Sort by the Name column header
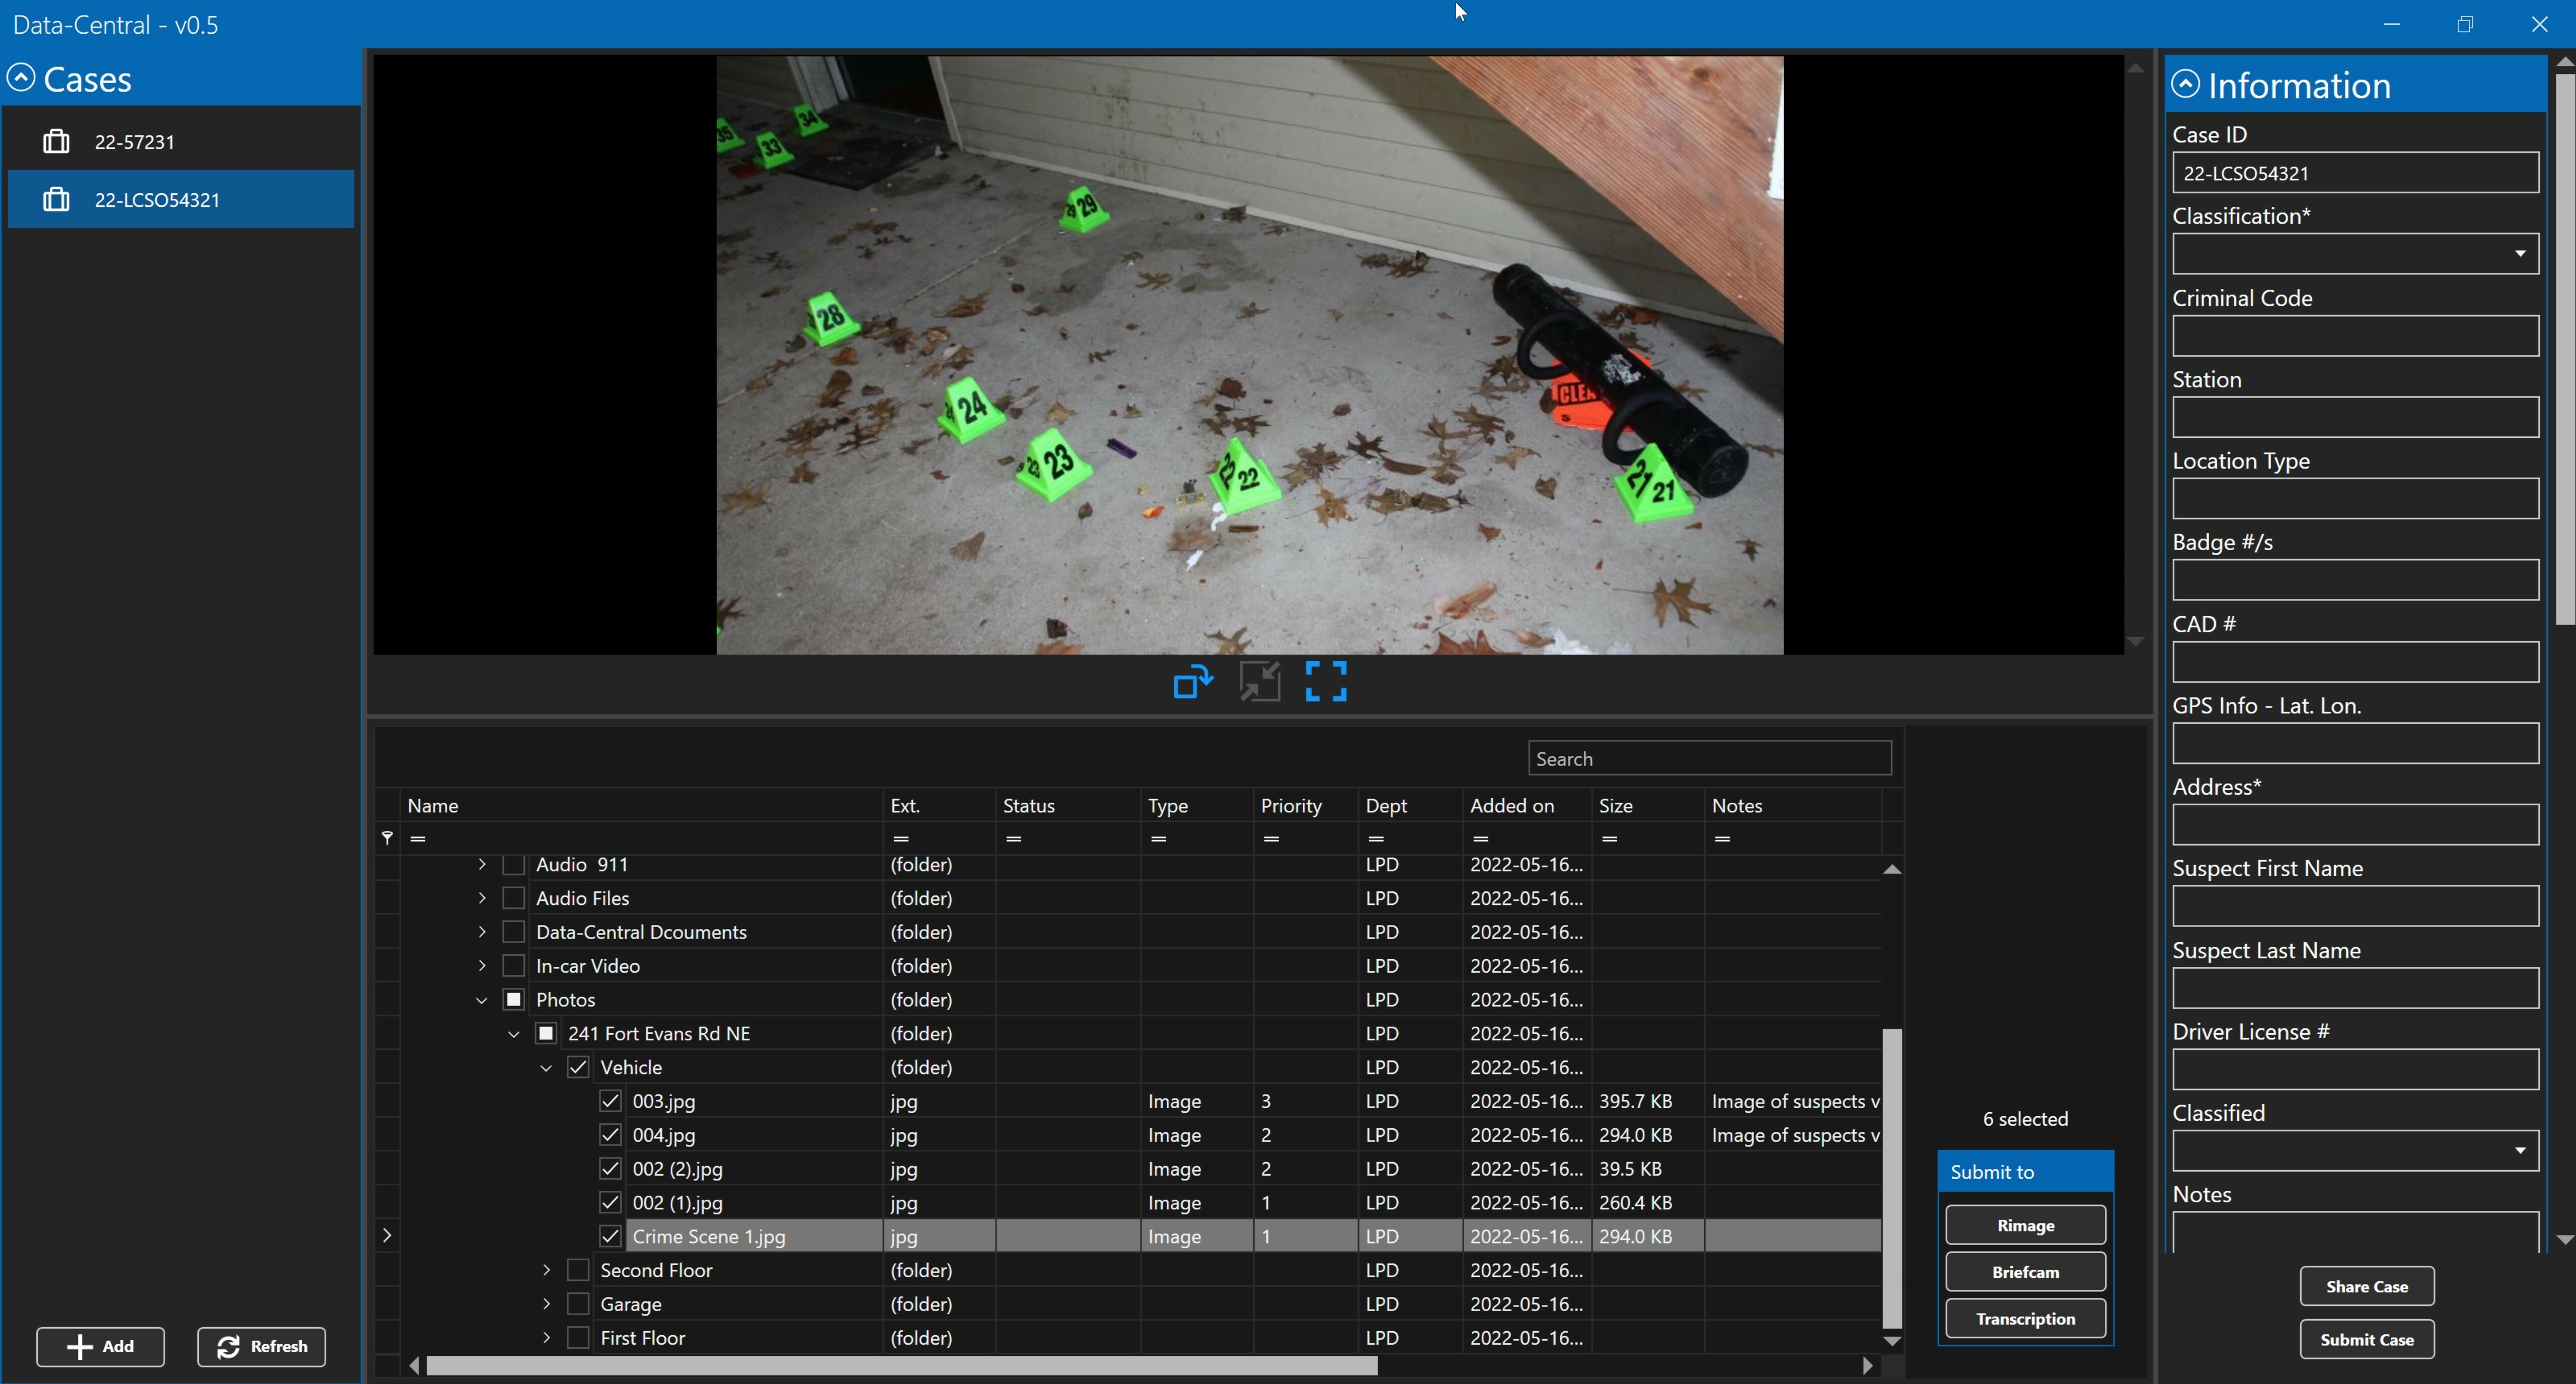Viewport: 2576px width, 1384px height. 642,805
